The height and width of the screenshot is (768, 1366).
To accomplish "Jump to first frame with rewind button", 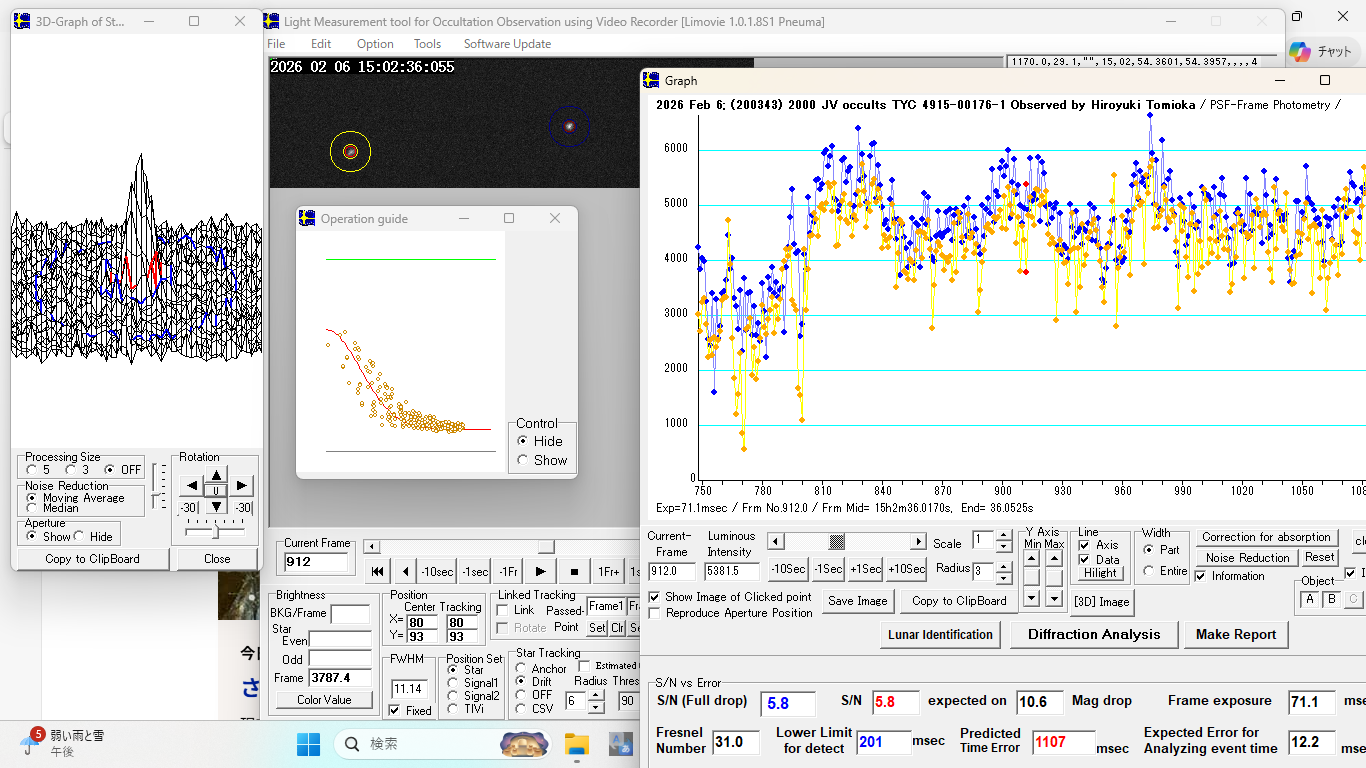I will pos(377,572).
